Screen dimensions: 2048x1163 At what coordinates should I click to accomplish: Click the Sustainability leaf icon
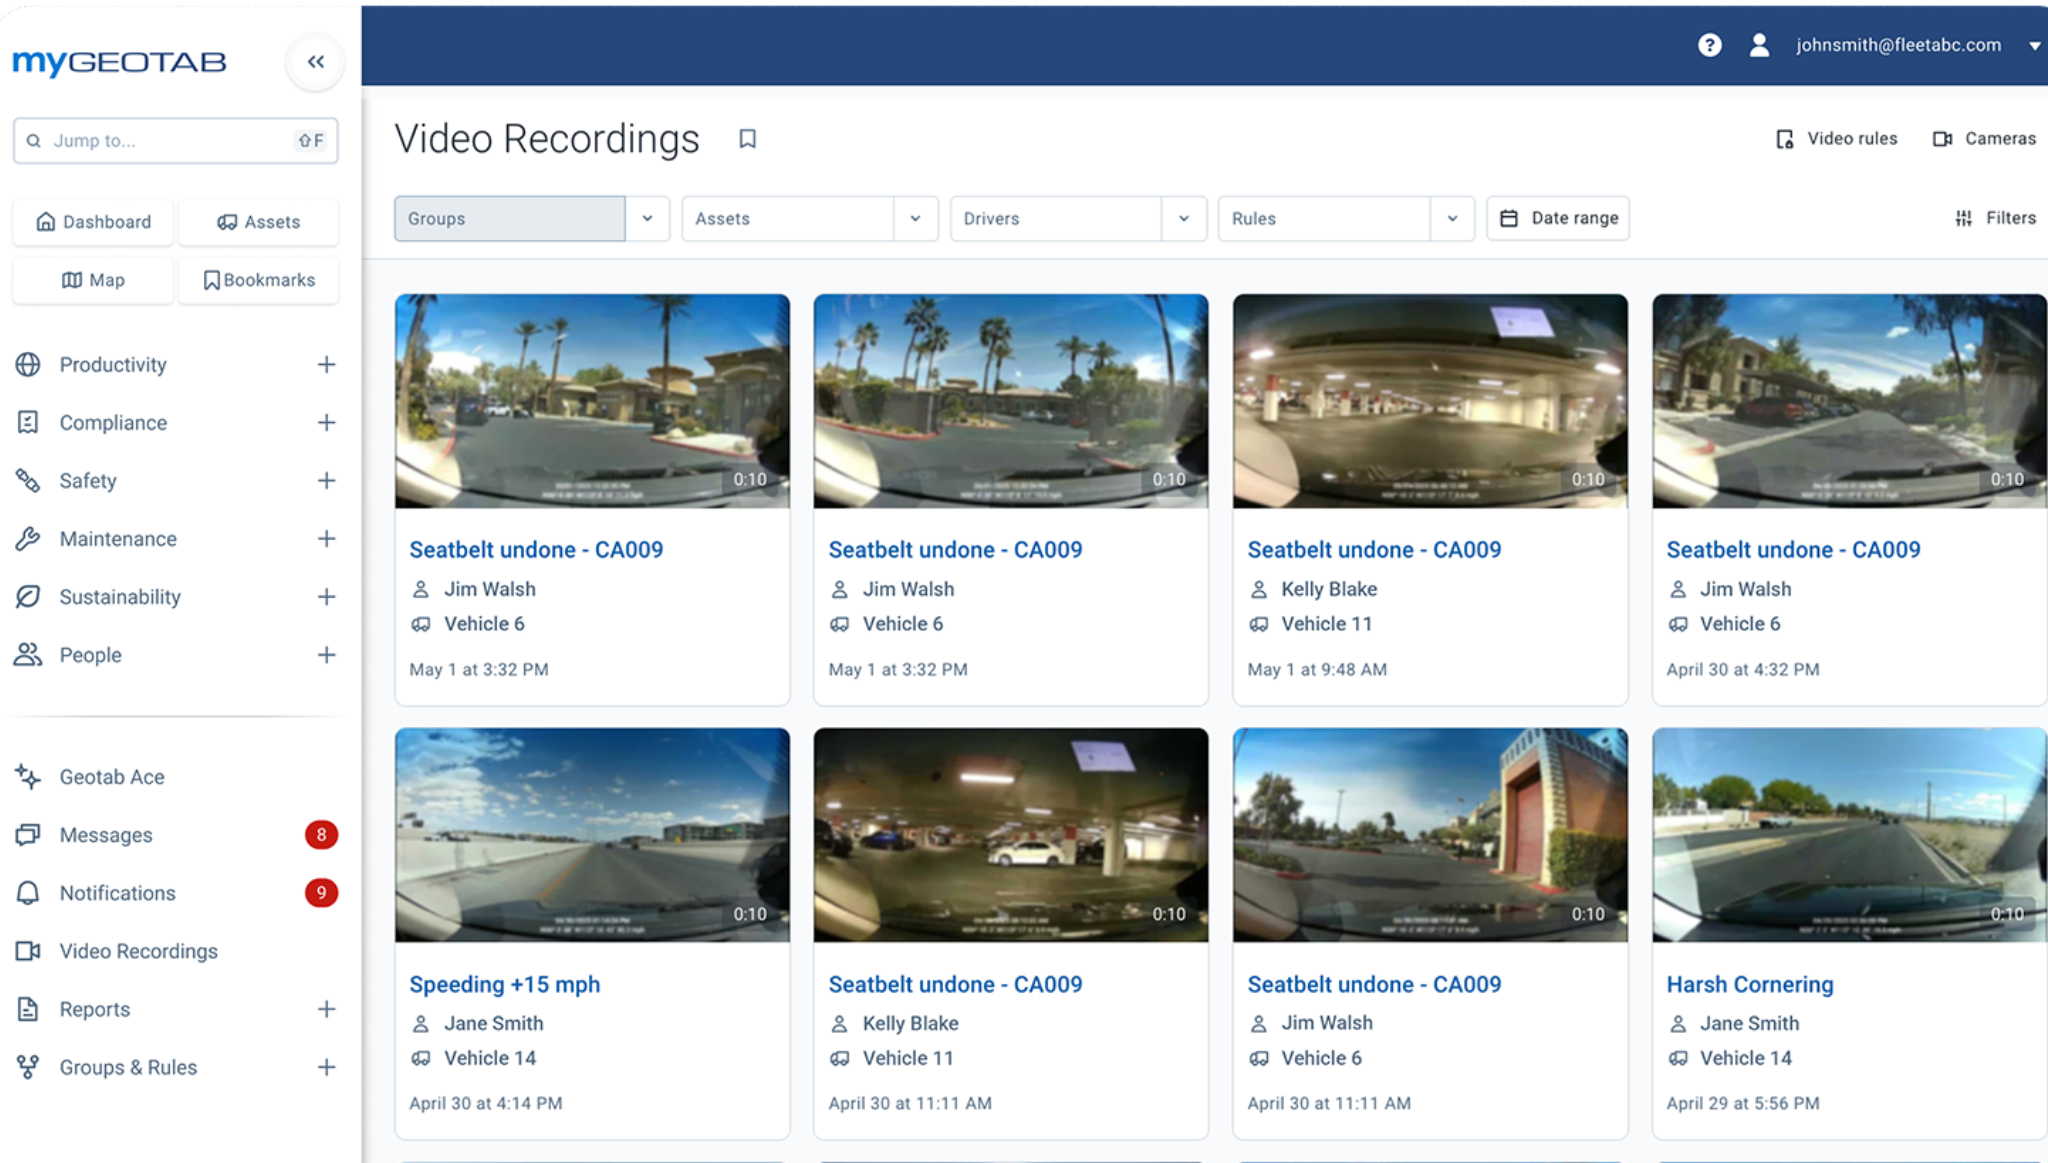(28, 597)
